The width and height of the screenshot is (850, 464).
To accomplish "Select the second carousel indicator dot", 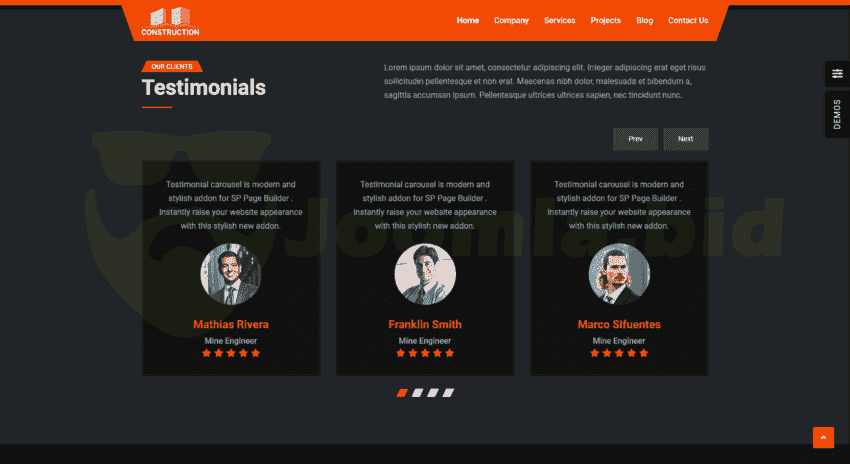I will [x=417, y=392].
